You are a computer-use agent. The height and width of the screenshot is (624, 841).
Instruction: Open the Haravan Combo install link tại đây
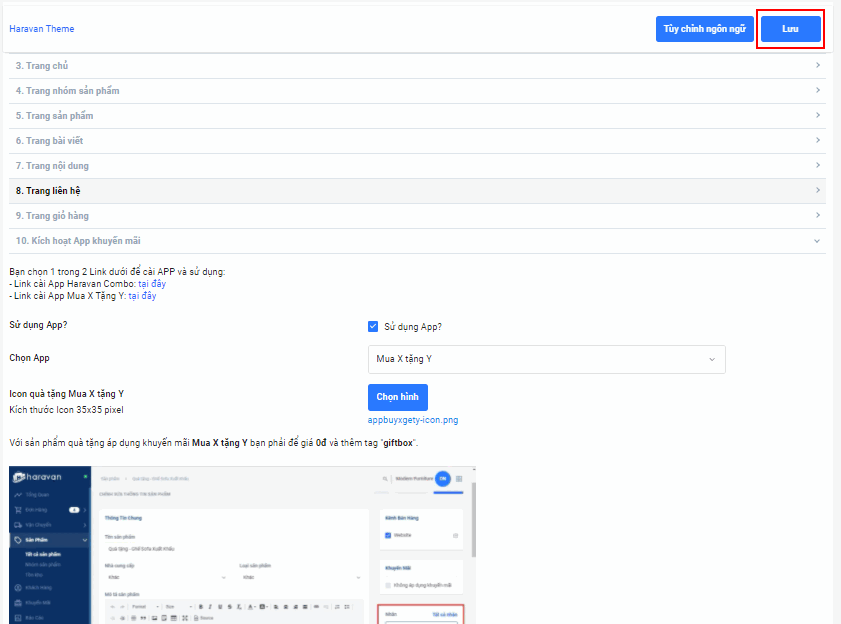coord(152,284)
